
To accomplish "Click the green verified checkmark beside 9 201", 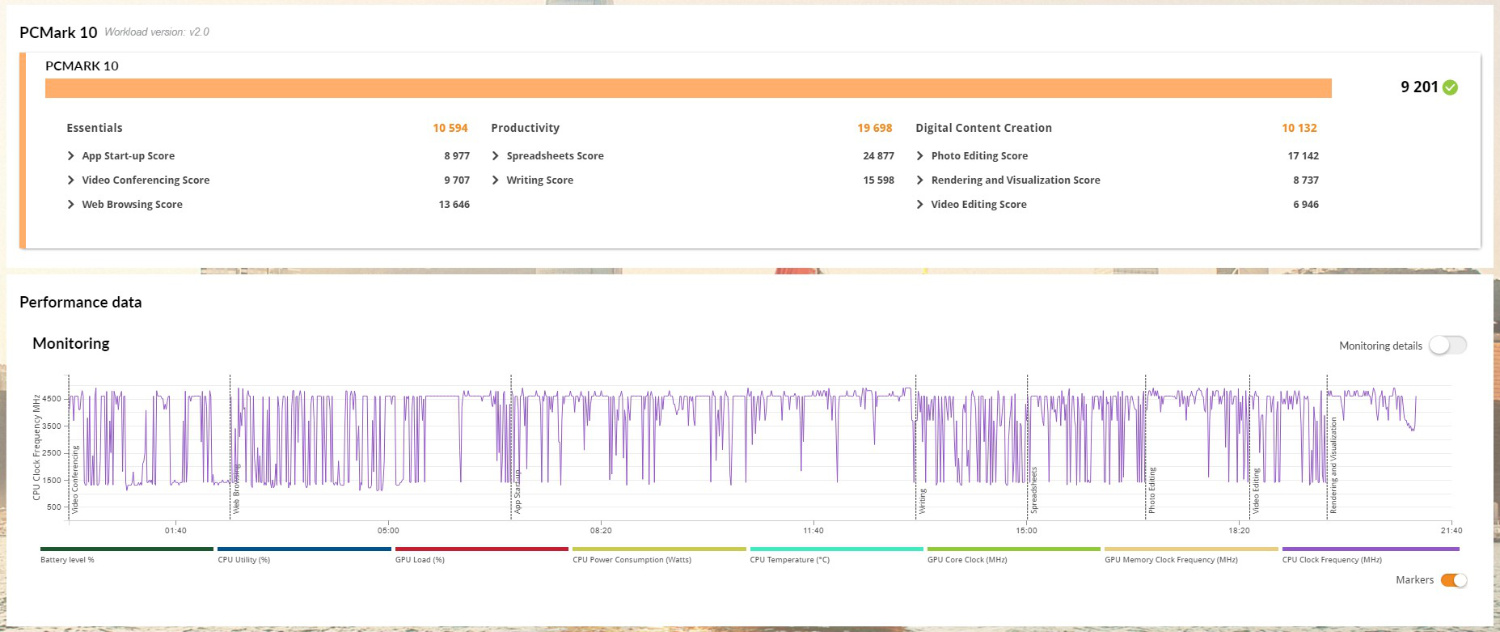I will pyautogui.click(x=1450, y=87).
